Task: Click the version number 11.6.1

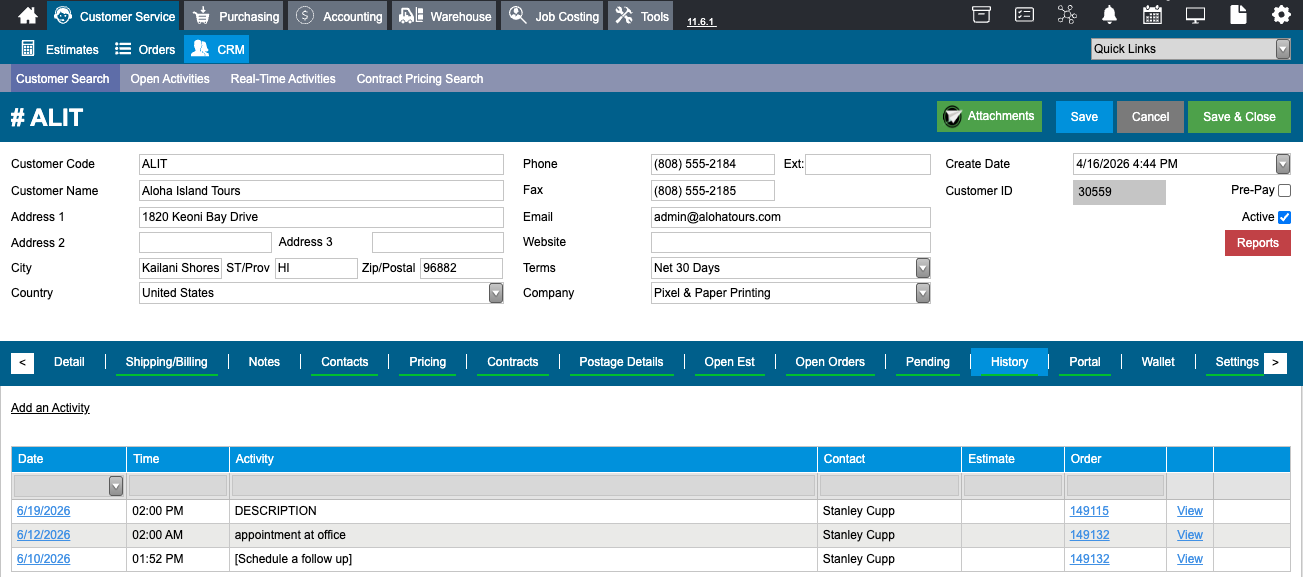Action: (x=701, y=21)
